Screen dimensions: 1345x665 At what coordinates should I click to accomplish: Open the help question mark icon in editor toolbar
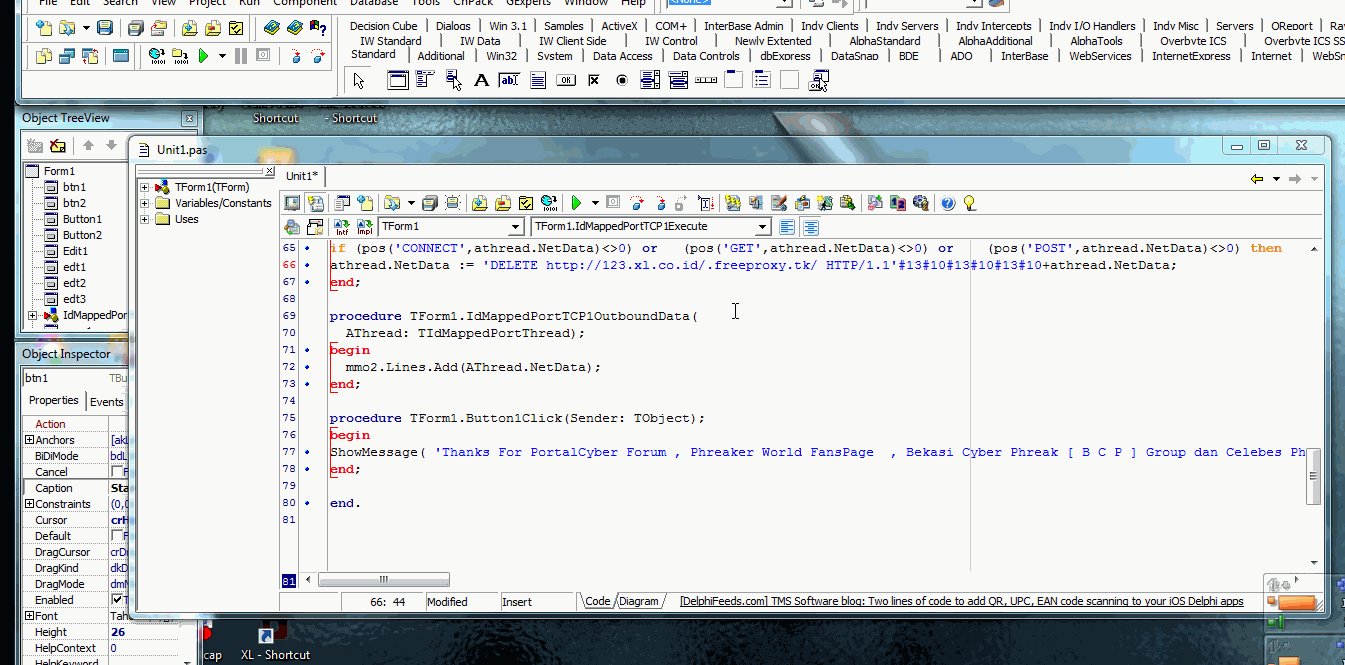948,203
